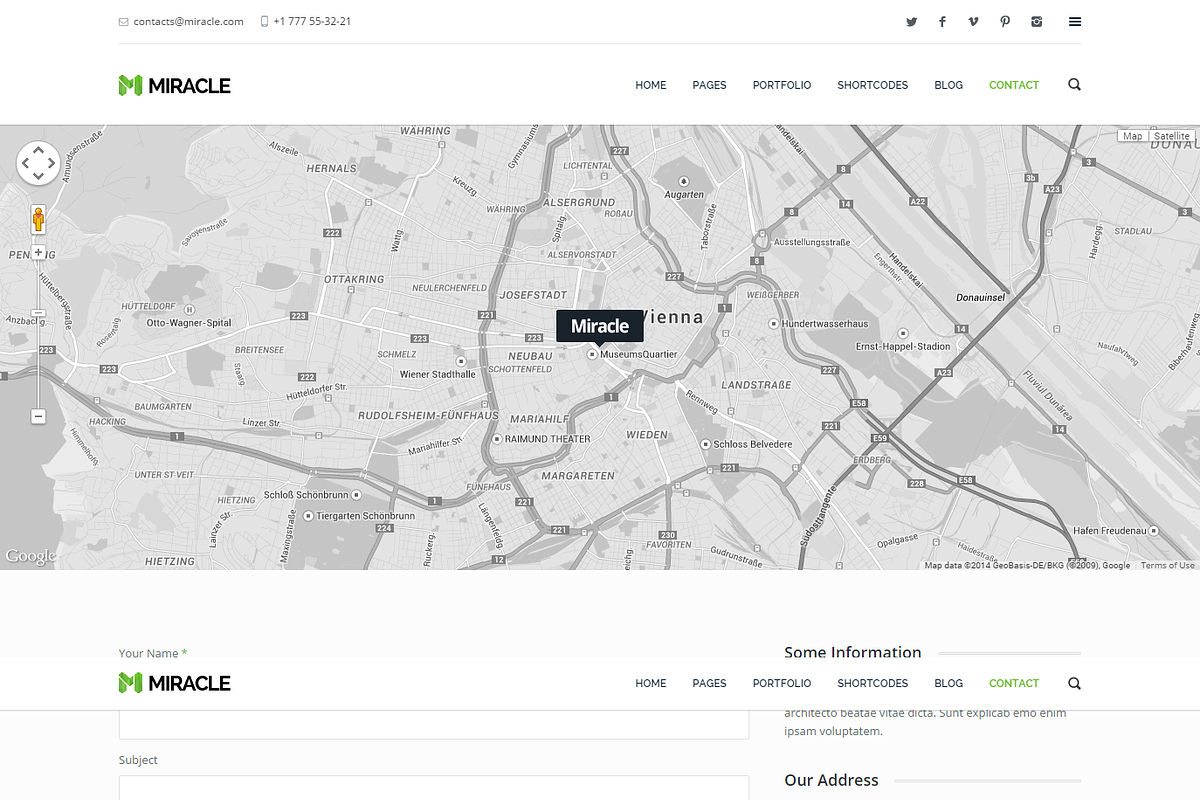The height and width of the screenshot is (800, 1200).
Task: Open the hamburger menu icon in top bar
Action: 1075,22
